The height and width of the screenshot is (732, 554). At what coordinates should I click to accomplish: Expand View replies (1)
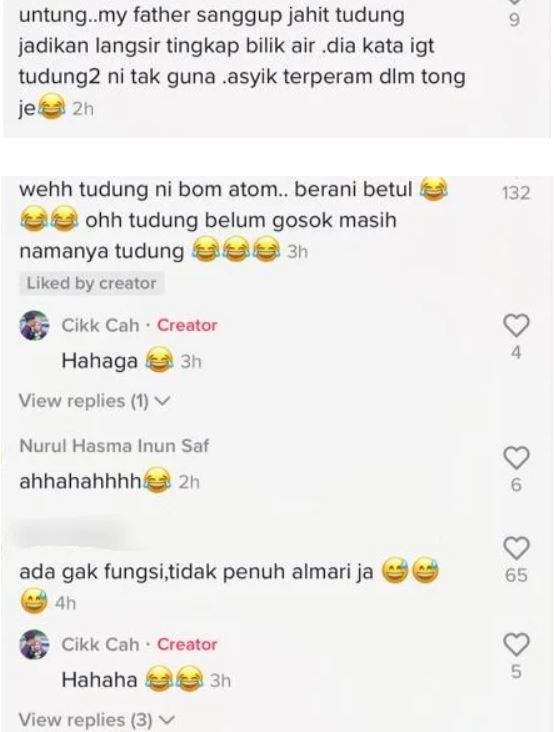coord(95,401)
